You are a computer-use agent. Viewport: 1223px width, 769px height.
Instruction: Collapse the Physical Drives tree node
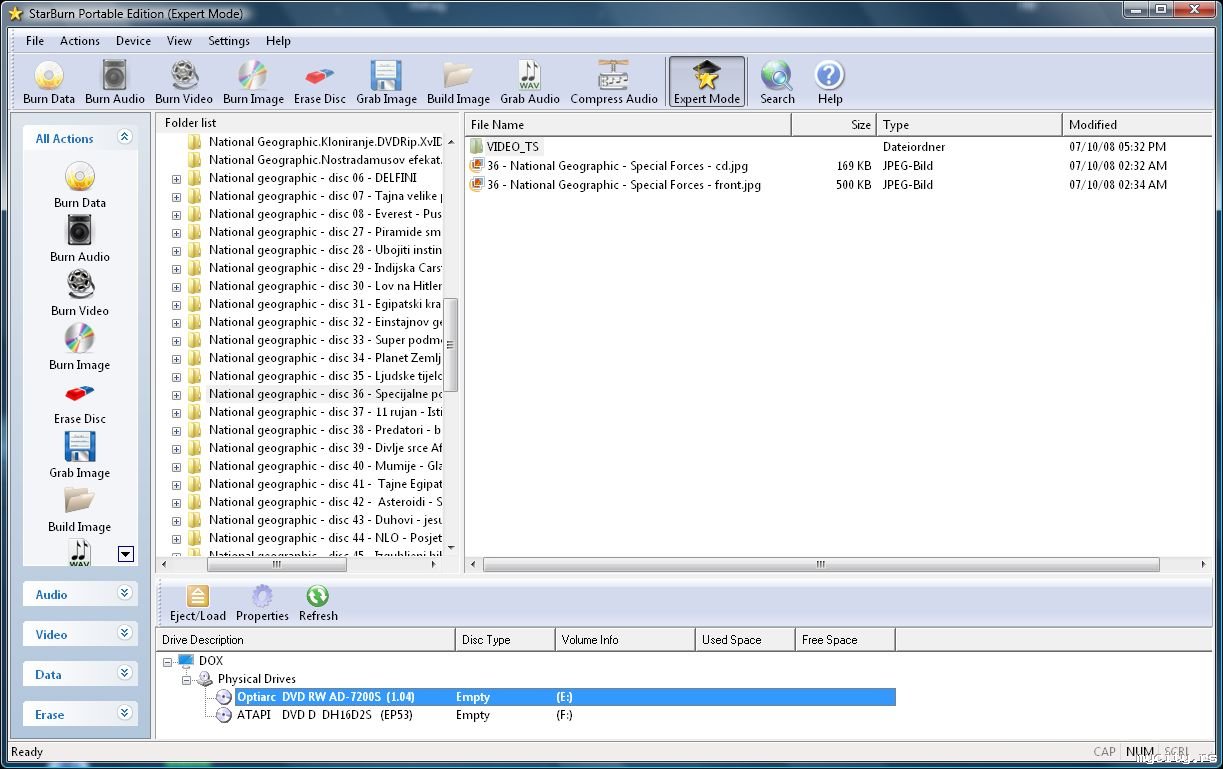(186, 679)
